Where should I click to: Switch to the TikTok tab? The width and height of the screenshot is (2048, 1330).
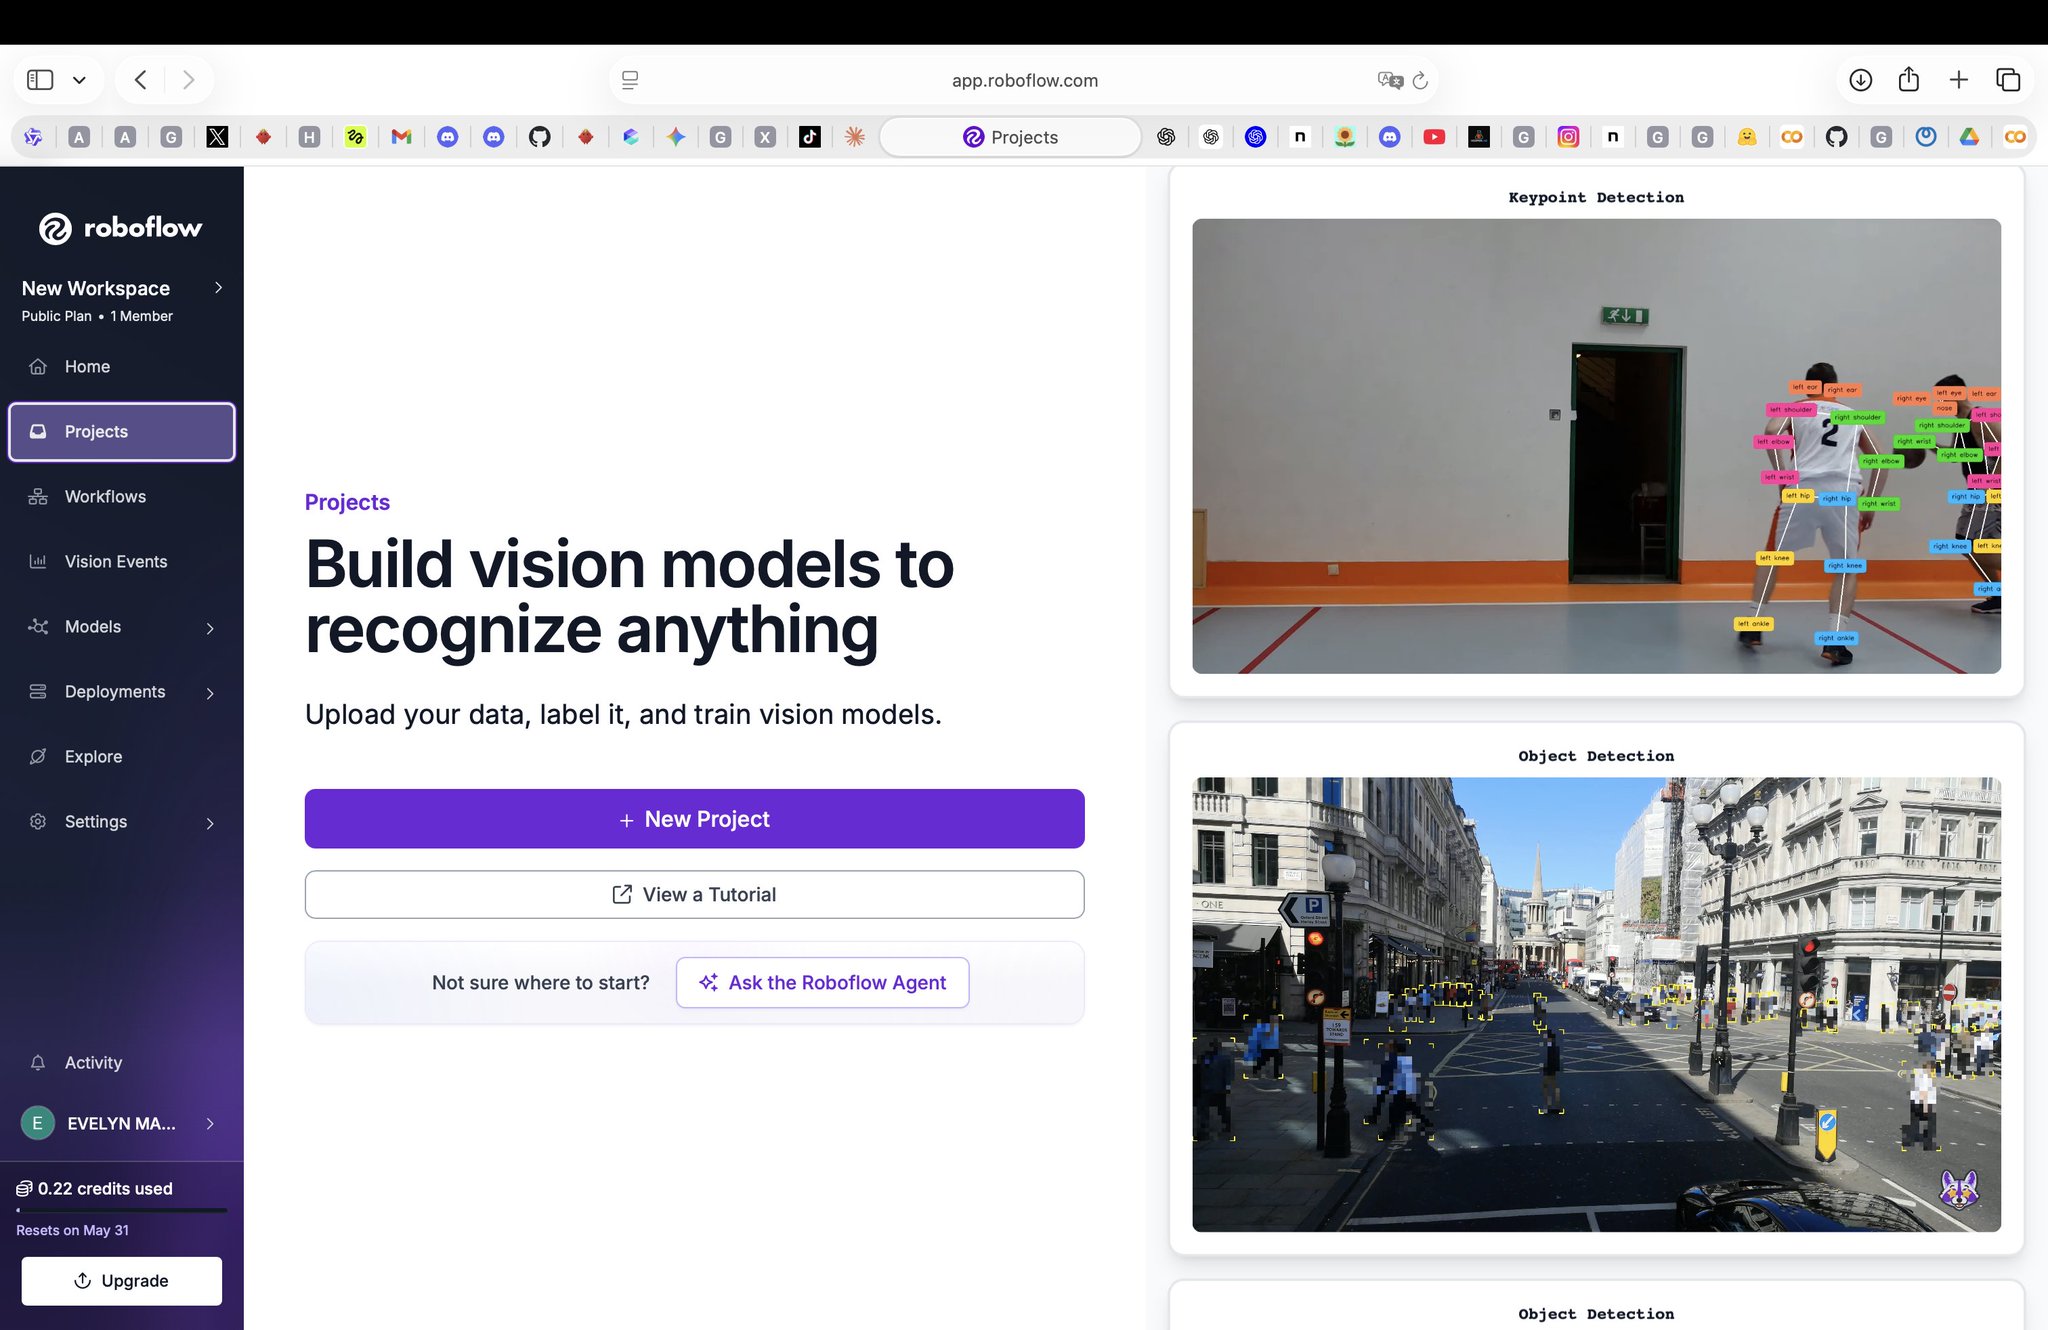pyautogui.click(x=810, y=137)
